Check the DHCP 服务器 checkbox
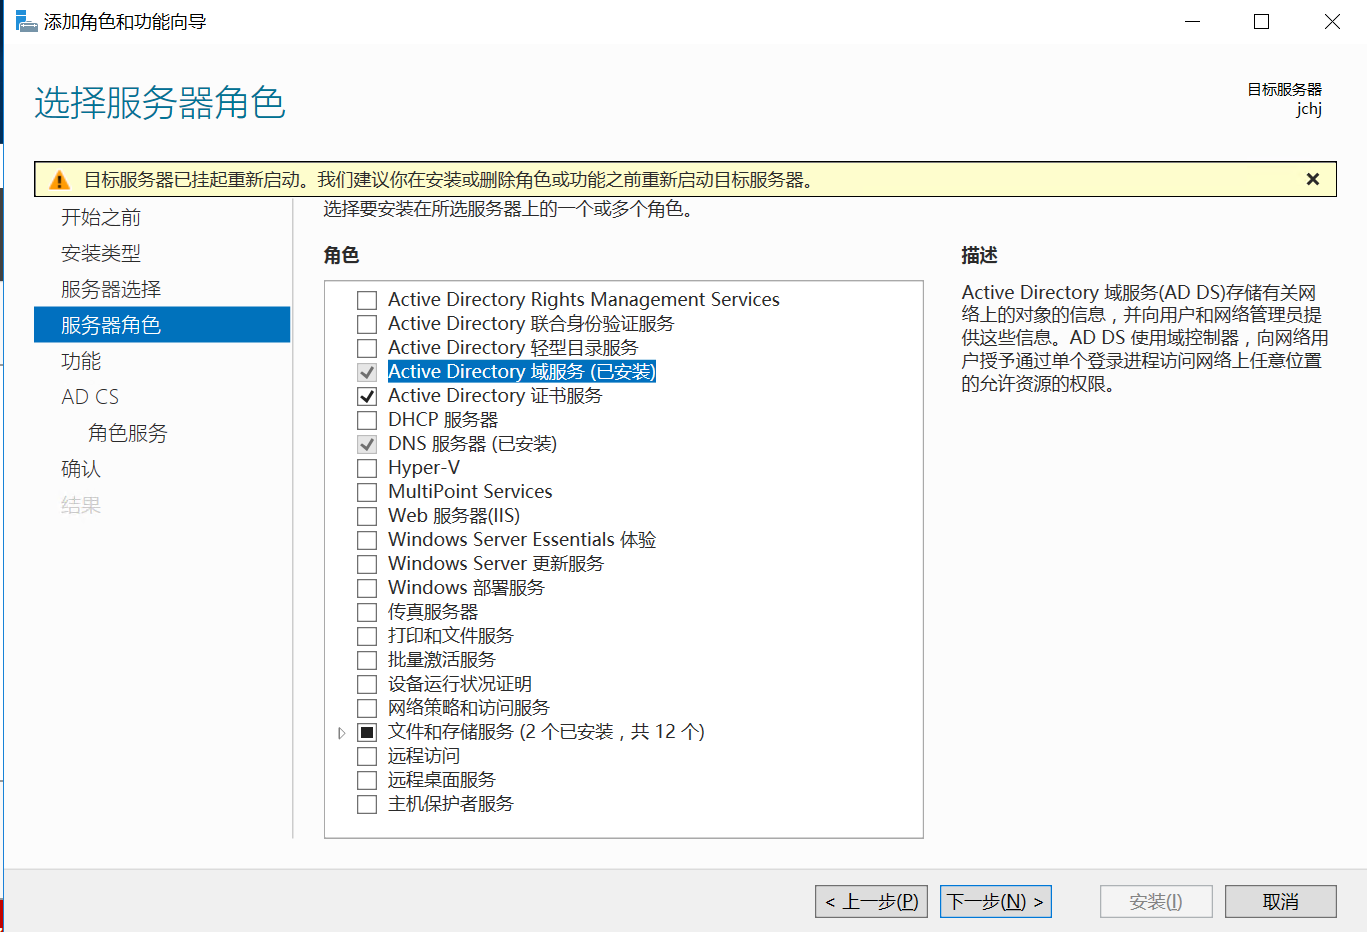This screenshot has width=1367, height=932. (367, 420)
